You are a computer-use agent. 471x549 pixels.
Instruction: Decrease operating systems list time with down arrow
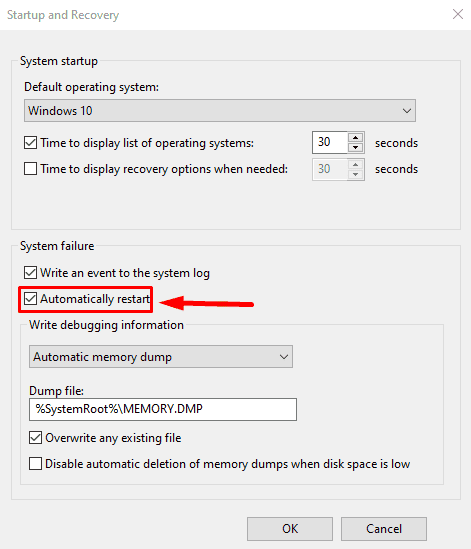click(355, 147)
